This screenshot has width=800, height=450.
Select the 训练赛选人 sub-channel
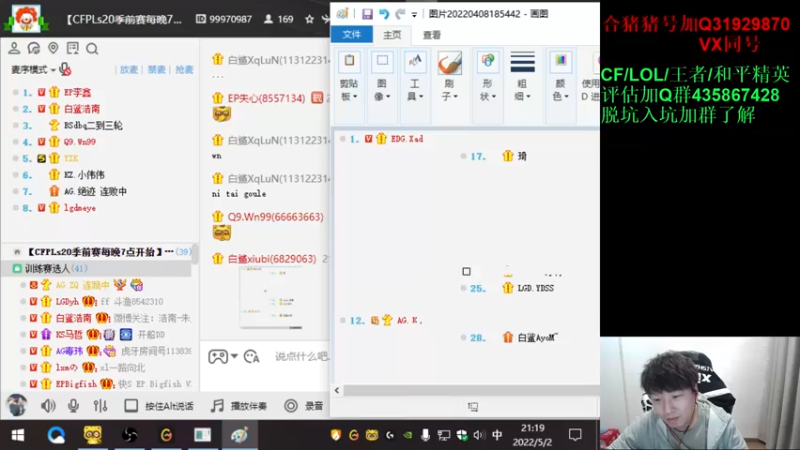point(97,268)
